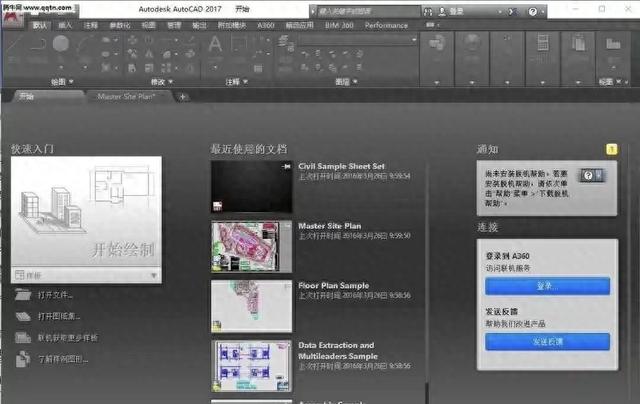The width and height of the screenshot is (640, 404).
Task: Toggle the pin on Civil Sample Sheet Set
Action: click(286, 166)
